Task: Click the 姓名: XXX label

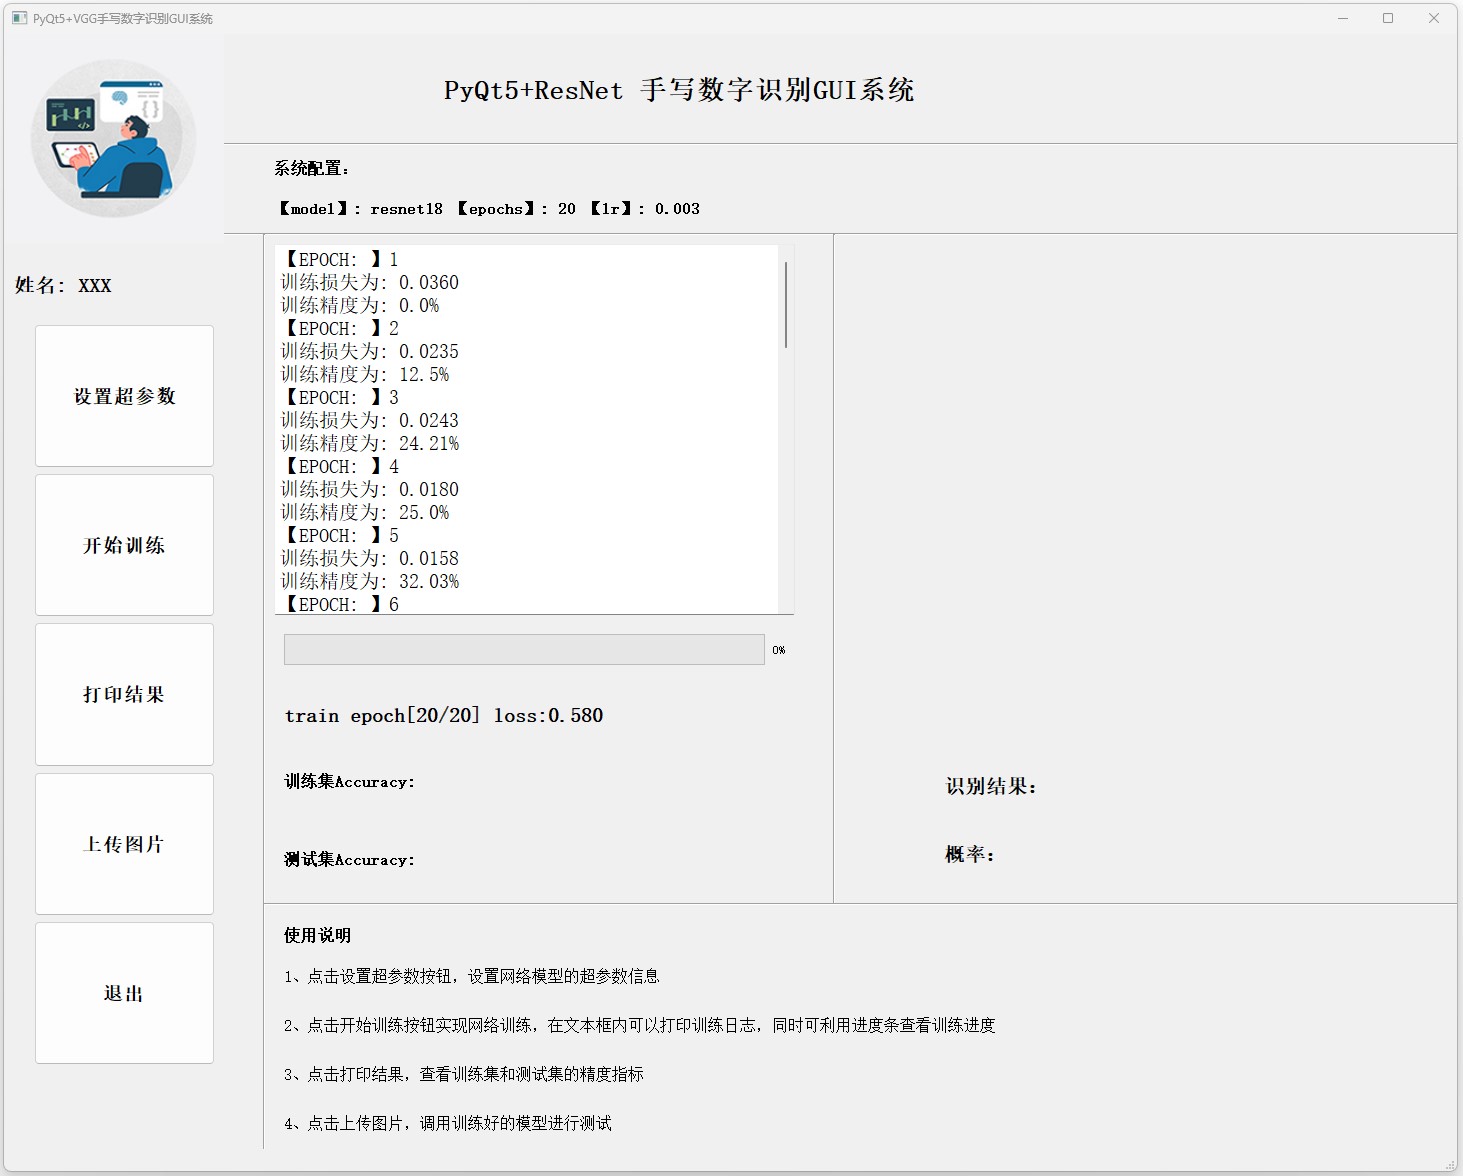Action: [x=63, y=285]
